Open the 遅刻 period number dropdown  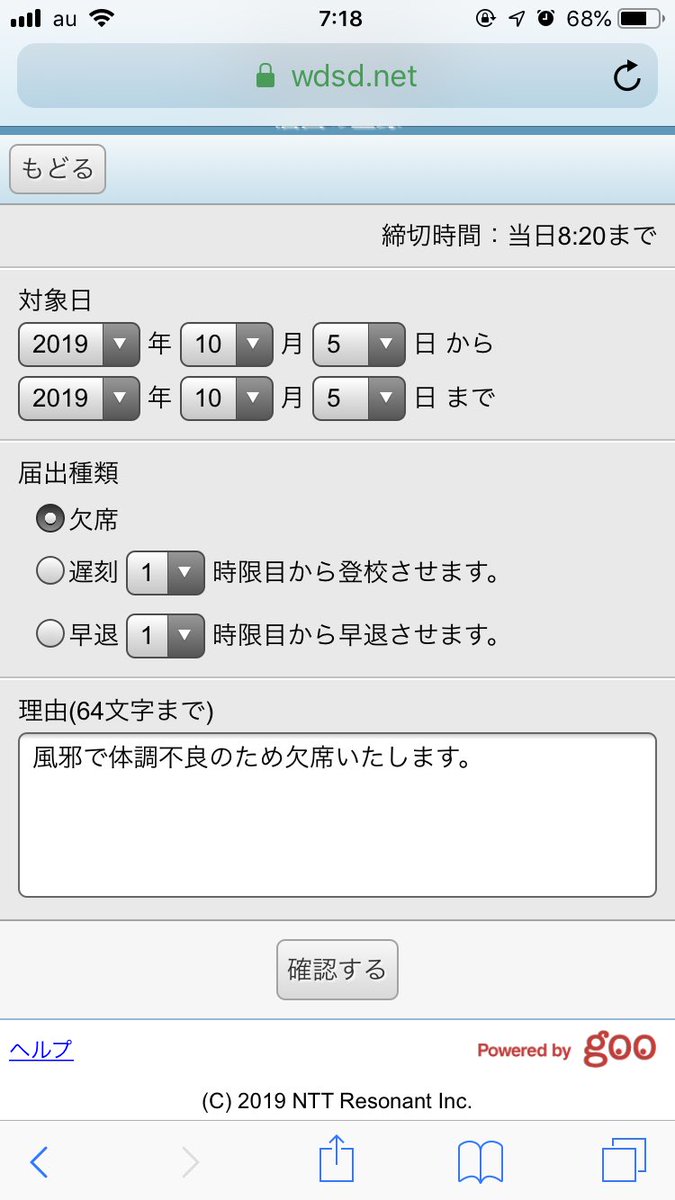(x=166, y=573)
